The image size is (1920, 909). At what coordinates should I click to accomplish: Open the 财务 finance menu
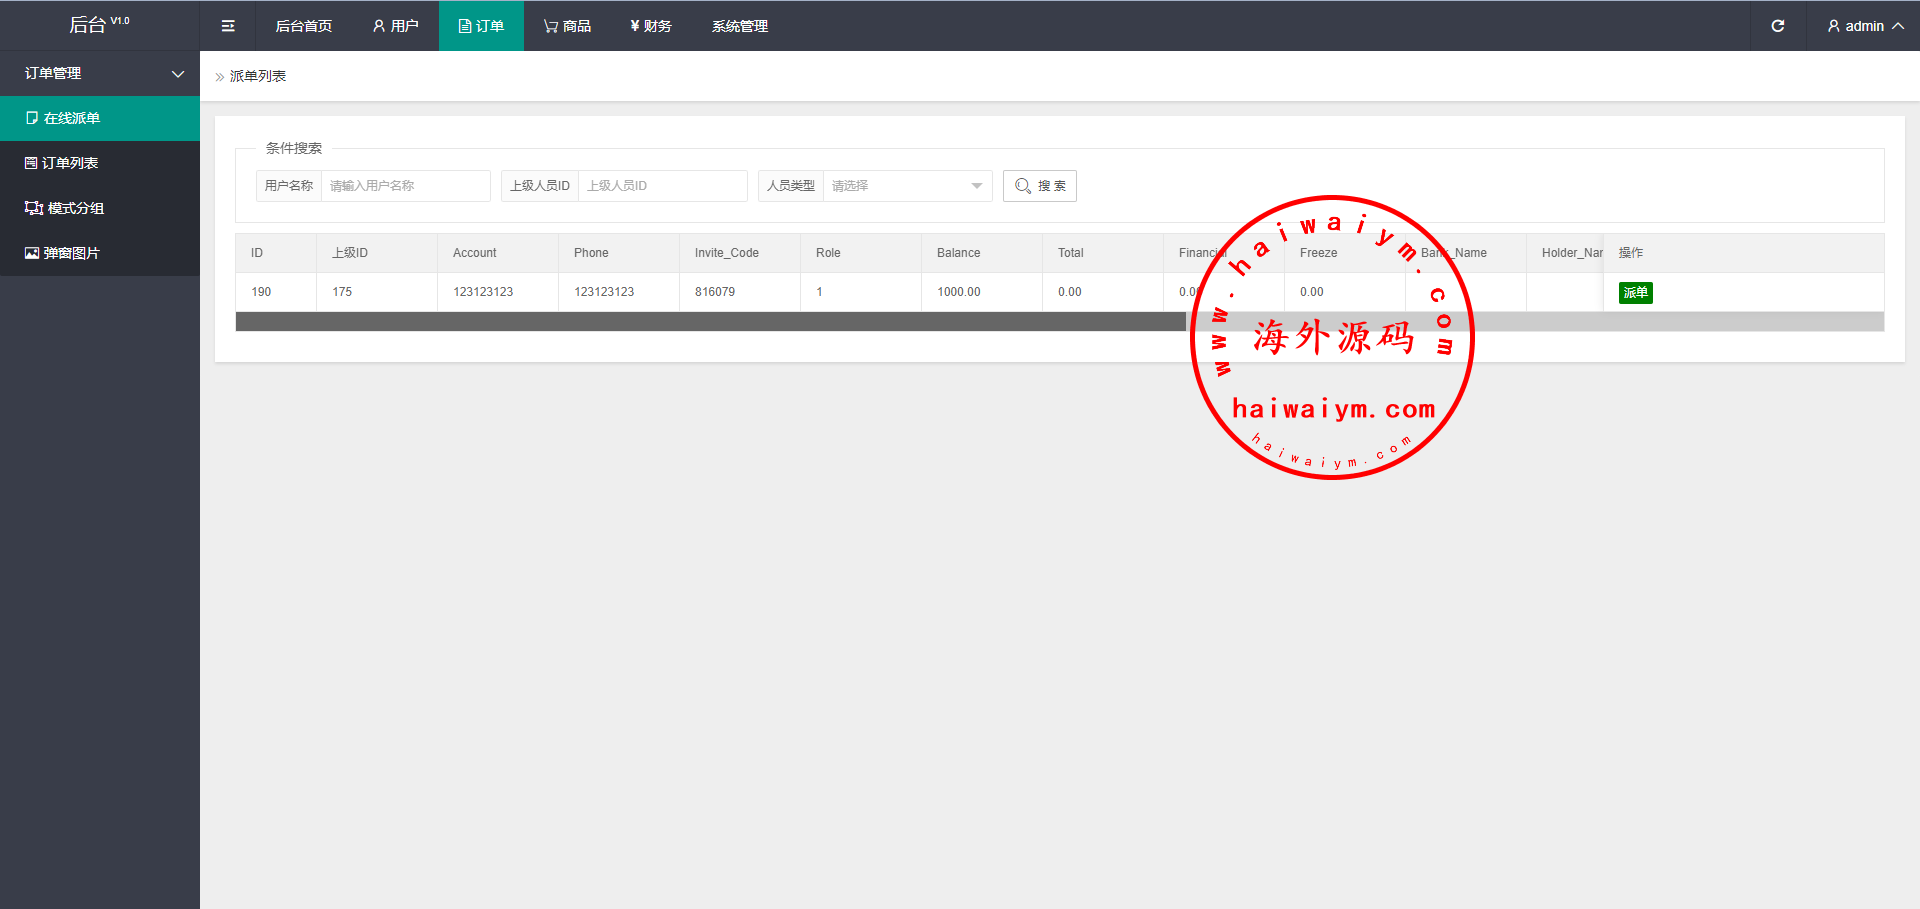[650, 26]
